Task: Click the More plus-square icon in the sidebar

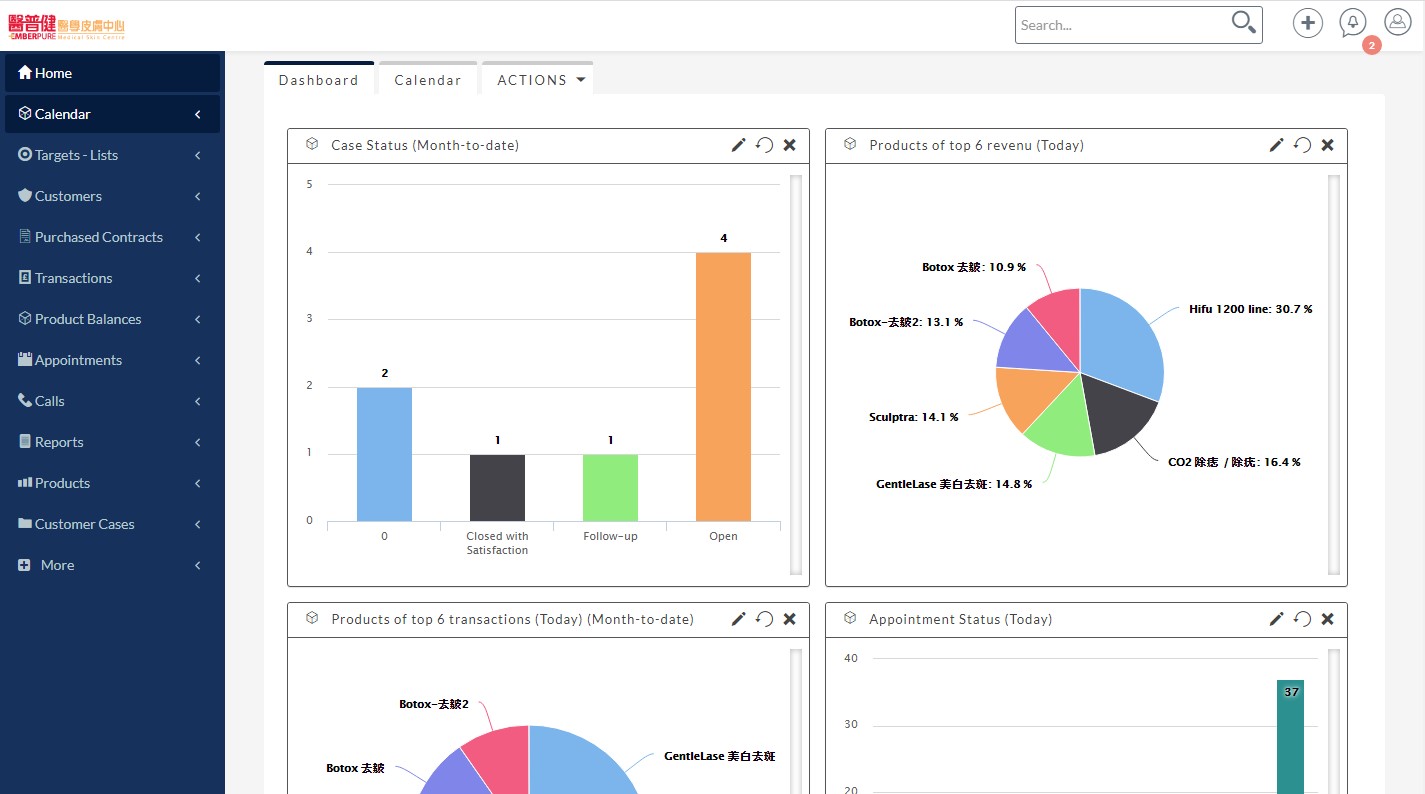Action: [25, 565]
